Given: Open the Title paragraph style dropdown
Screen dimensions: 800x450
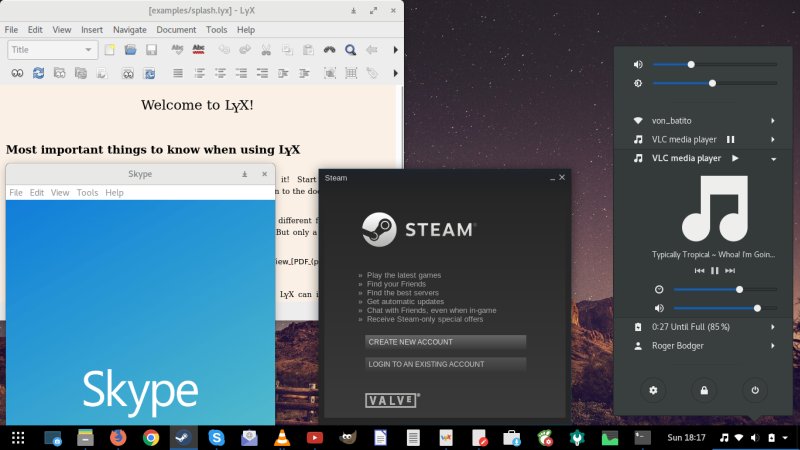Looking at the screenshot, I should pyautogui.click(x=52, y=49).
